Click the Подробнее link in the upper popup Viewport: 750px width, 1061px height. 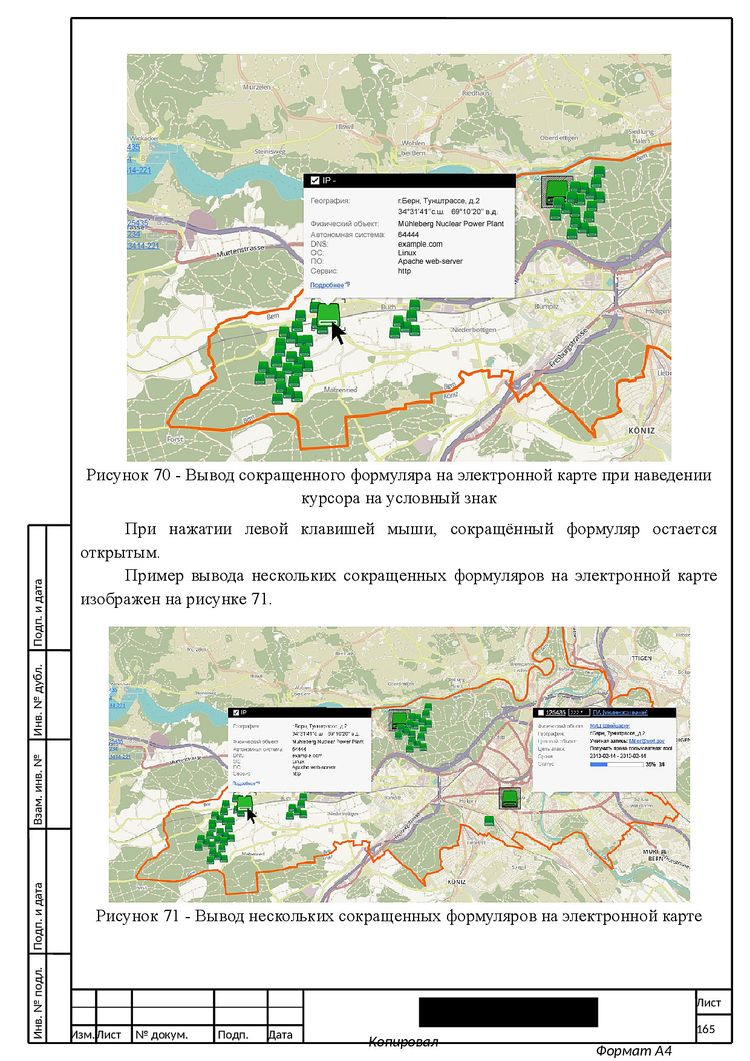coord(327,285)
